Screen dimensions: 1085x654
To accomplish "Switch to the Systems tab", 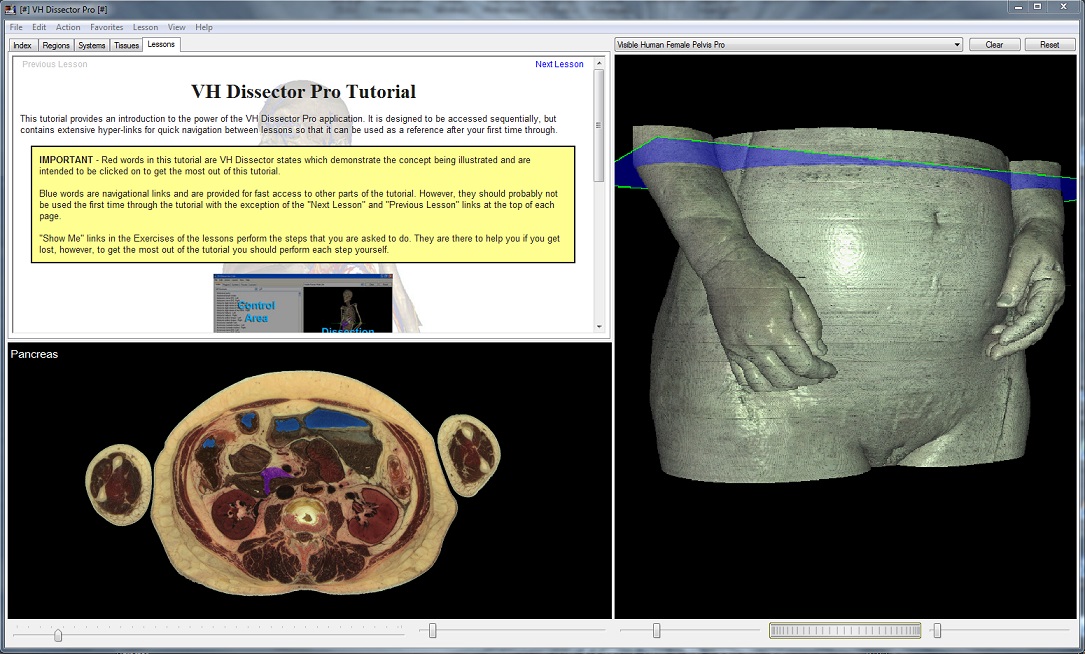I will 92,45.
